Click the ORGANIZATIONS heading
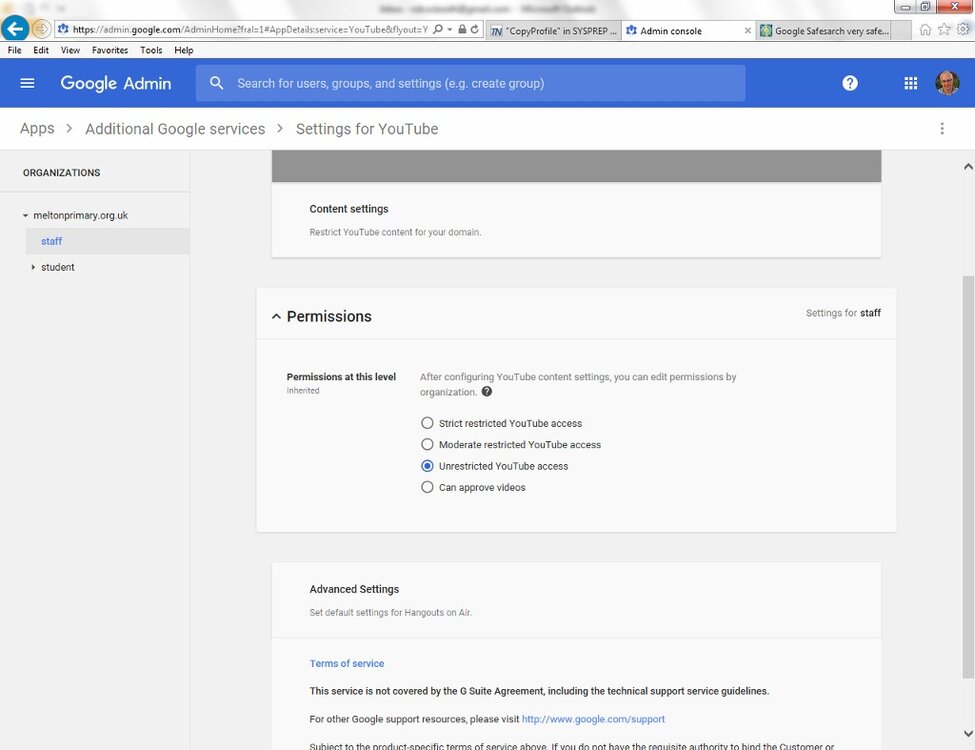 62,173
